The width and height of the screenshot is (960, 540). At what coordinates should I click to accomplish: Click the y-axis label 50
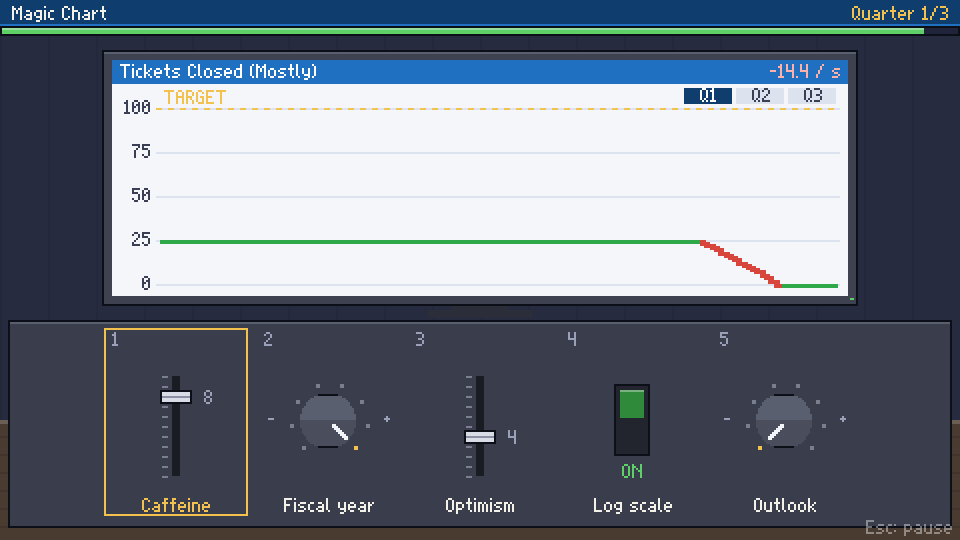[x=141, y=195]
